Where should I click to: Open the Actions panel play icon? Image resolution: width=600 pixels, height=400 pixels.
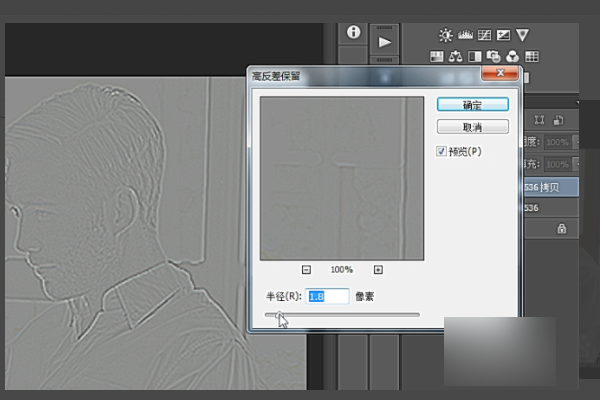click(x=385, y=41)
